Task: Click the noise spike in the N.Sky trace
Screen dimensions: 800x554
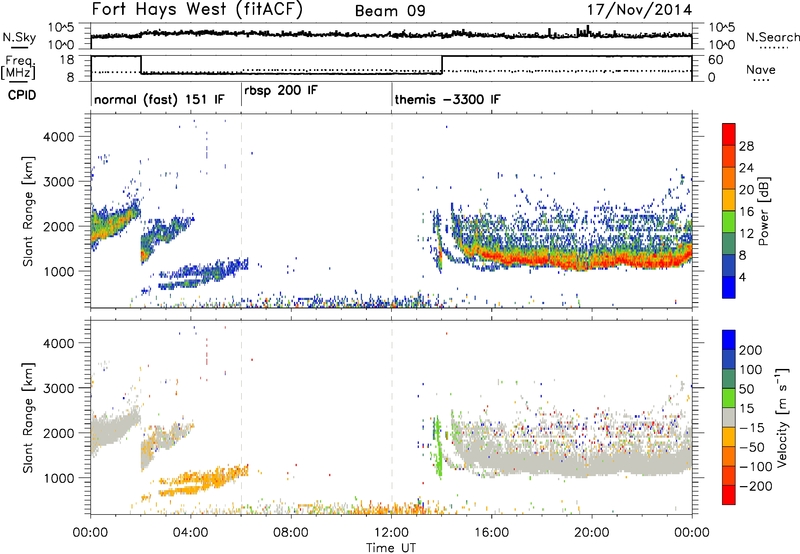Action: click(588, 30)
